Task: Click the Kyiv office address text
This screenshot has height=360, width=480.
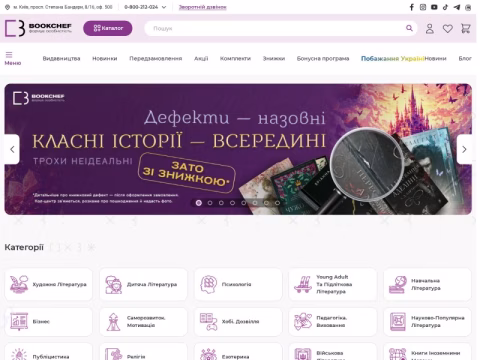Action: coord(63,7)
